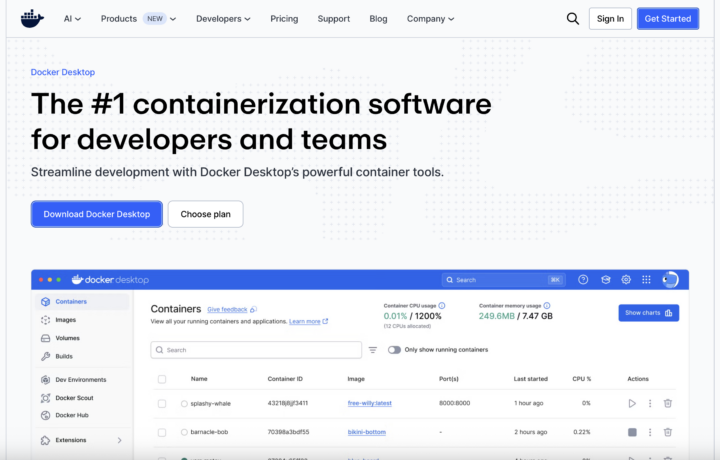Click the Name column header
The width and height of the screenshot is (720, 460).
pyautogui.click(x=199, y=379)
